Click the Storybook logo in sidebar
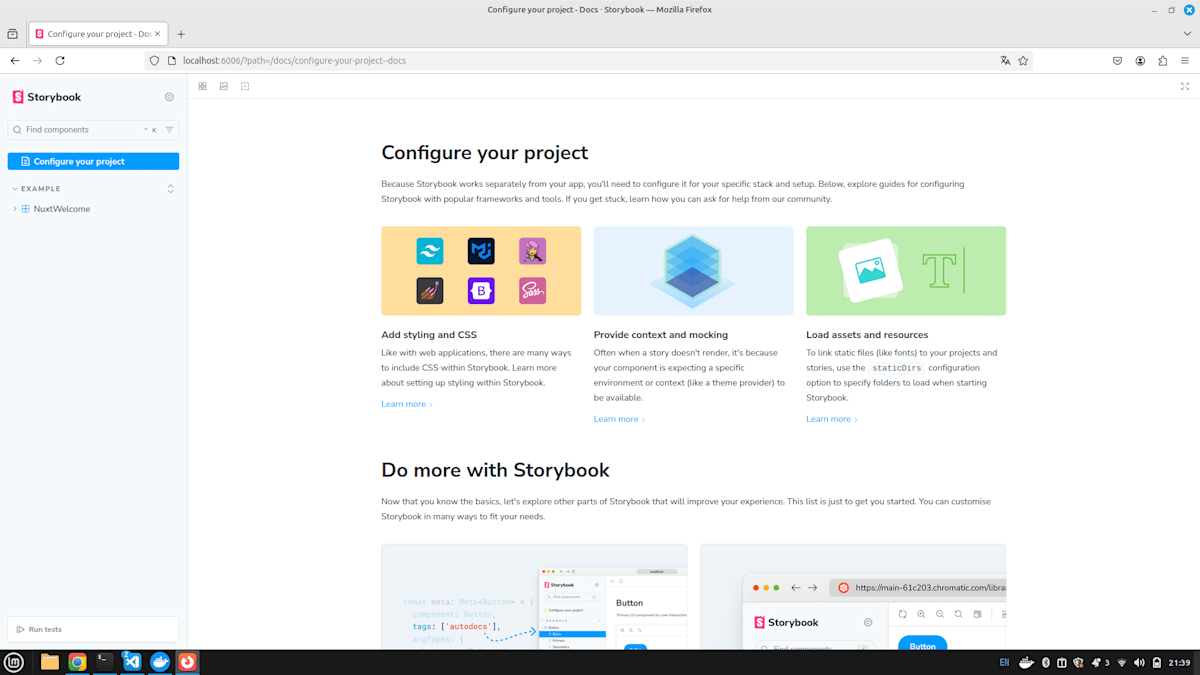This screenshot has height=675, width=1200. tap(47, 97)
